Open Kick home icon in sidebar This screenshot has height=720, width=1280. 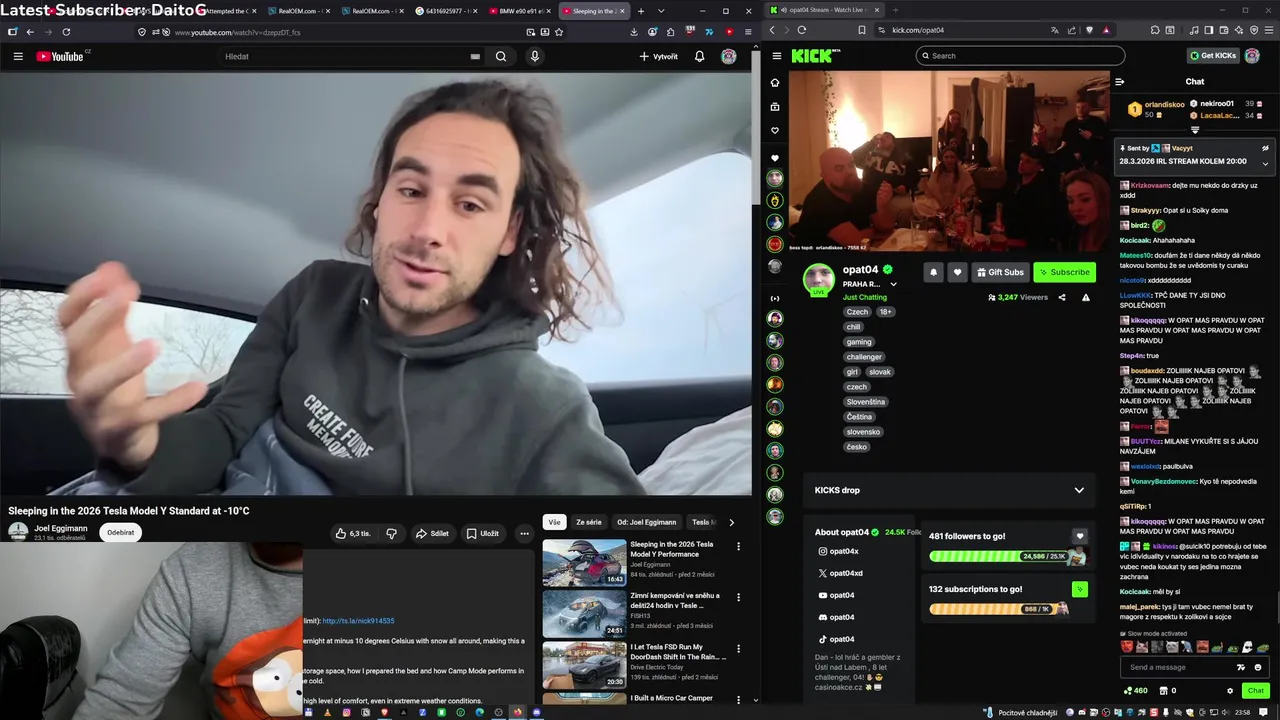pyautogui.click(x=775, y=83)
